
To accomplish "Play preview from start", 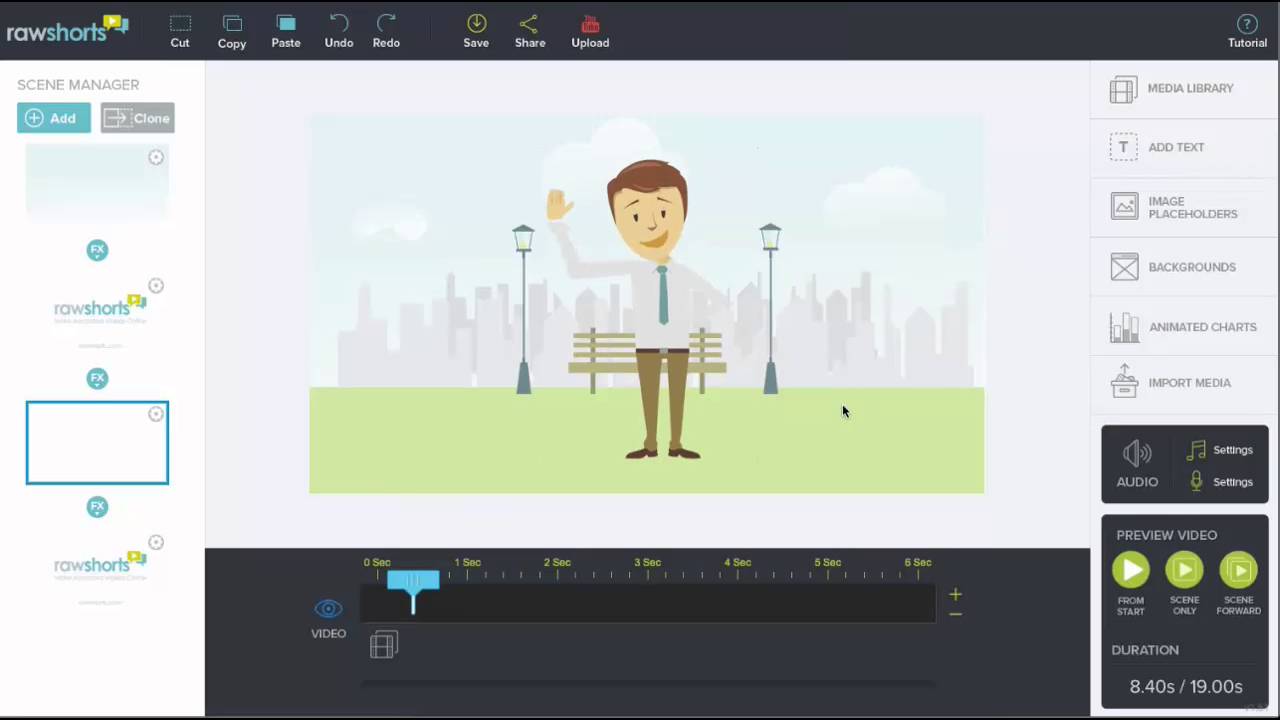I will click(1130, 569).
